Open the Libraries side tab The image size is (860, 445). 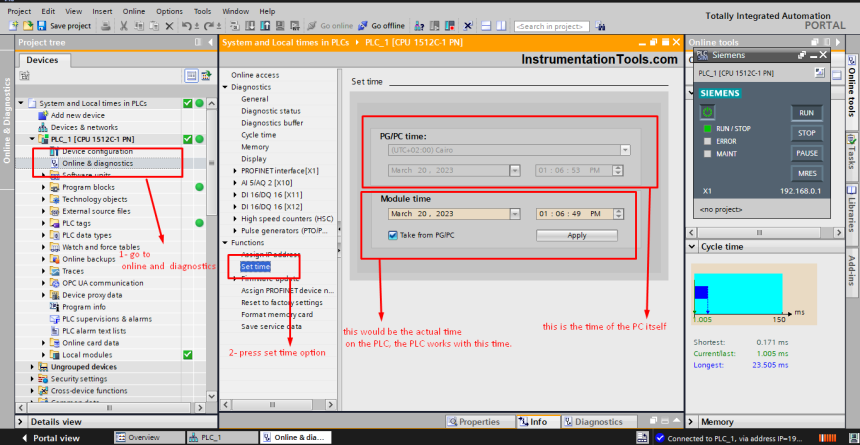click(x=852, y=209)
